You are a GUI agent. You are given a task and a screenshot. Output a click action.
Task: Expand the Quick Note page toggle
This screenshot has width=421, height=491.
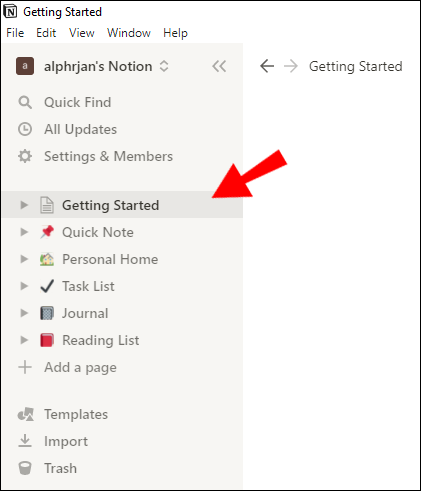24,232
